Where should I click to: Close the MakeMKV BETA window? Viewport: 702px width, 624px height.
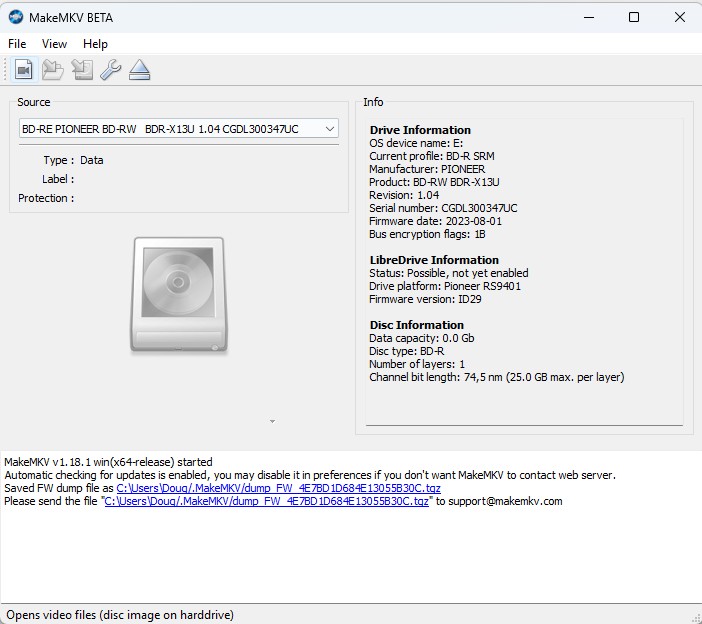click(x=679, y=17)
